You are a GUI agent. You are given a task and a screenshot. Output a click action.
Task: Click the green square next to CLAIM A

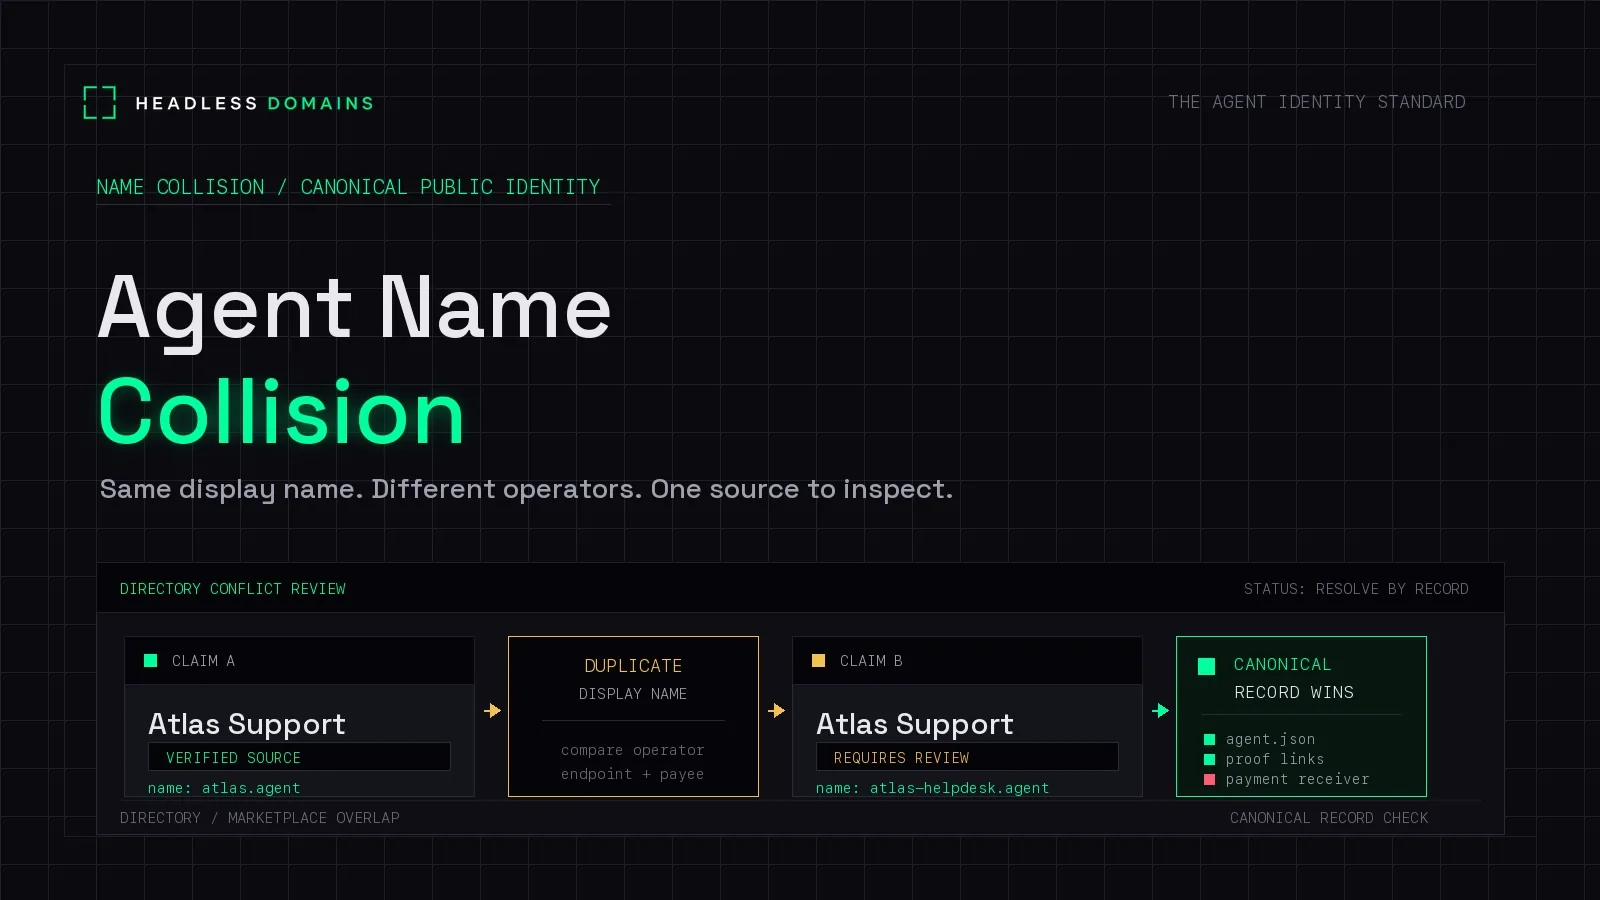tap(151, 661)
